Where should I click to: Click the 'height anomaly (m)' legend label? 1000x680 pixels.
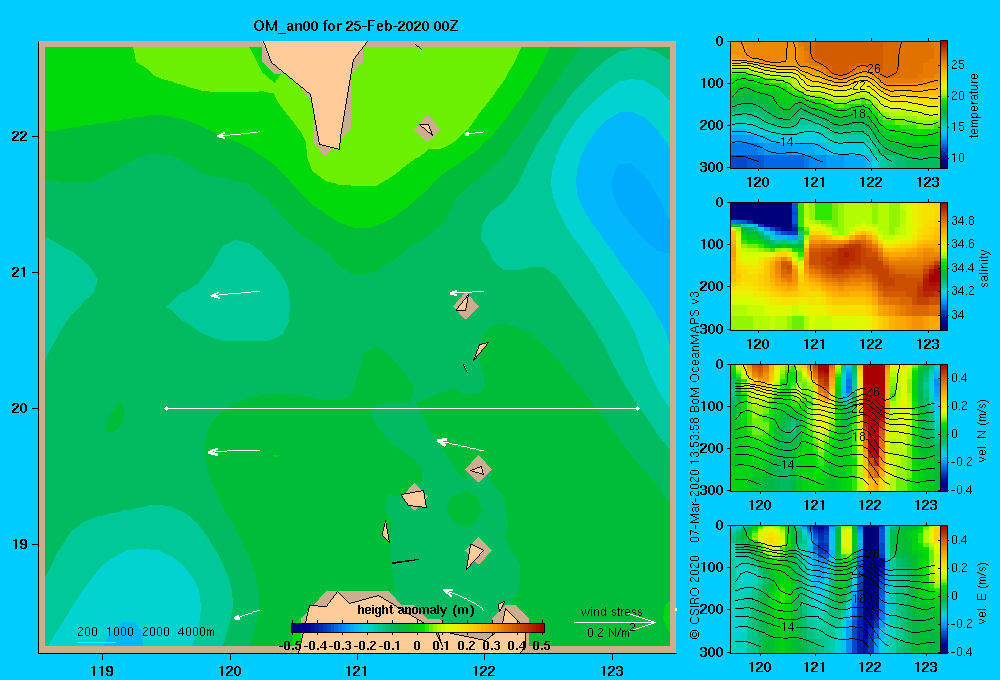click(x=416, y=610)
